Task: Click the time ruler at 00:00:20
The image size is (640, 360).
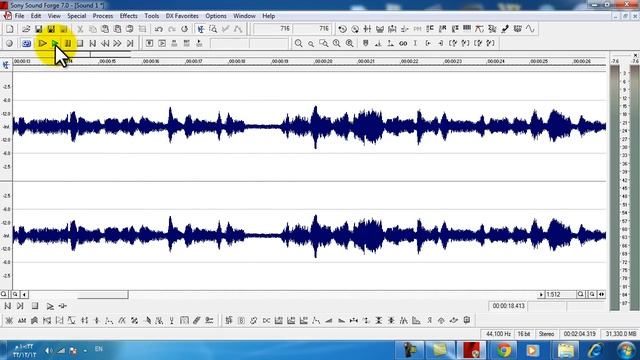Action: click(323, 61)
